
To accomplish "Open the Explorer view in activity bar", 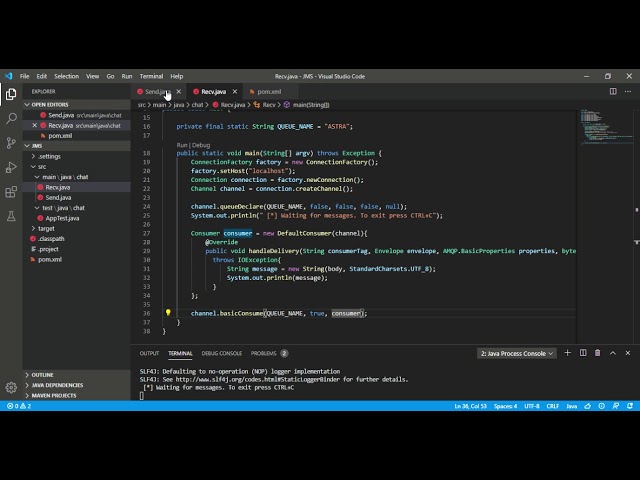I will point(11,94).
